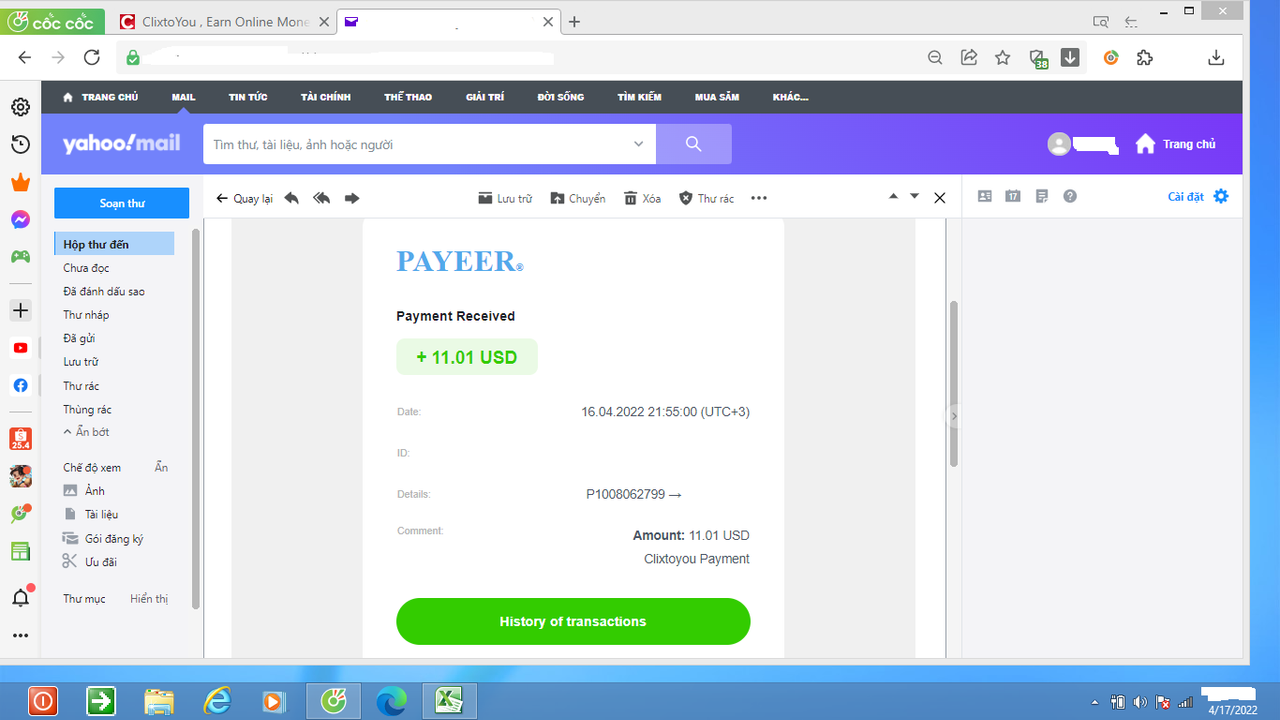Image resolution: width=1280 pixels, height=720 pixels.
Task: Open Facebook shortcut in sidebar
Action: (x=20, y=385)
